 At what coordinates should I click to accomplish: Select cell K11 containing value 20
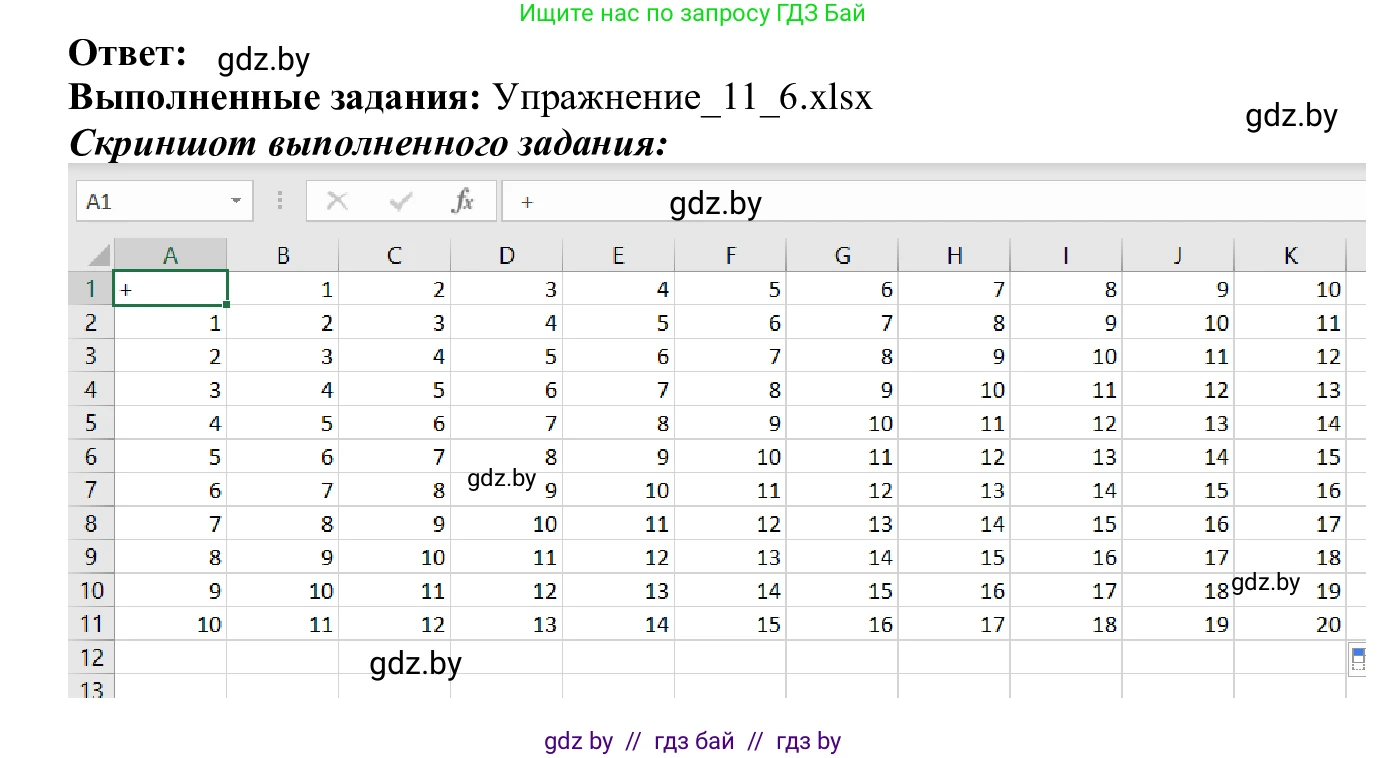1291,623
